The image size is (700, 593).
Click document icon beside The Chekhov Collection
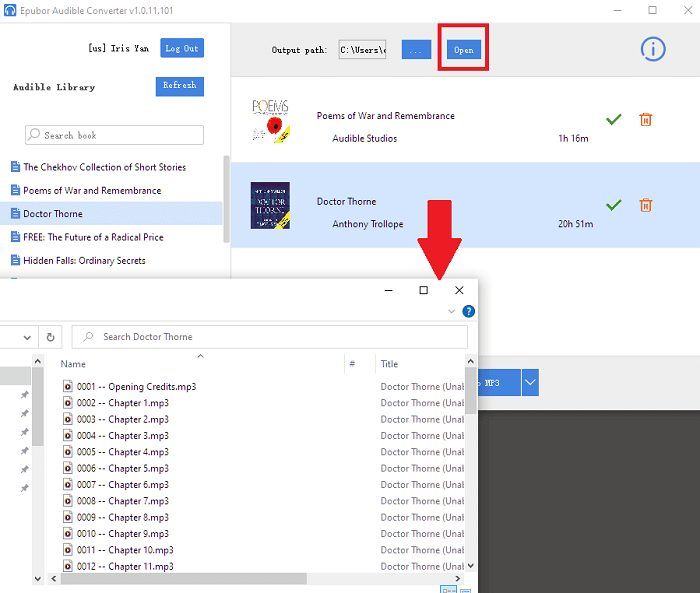15,167
